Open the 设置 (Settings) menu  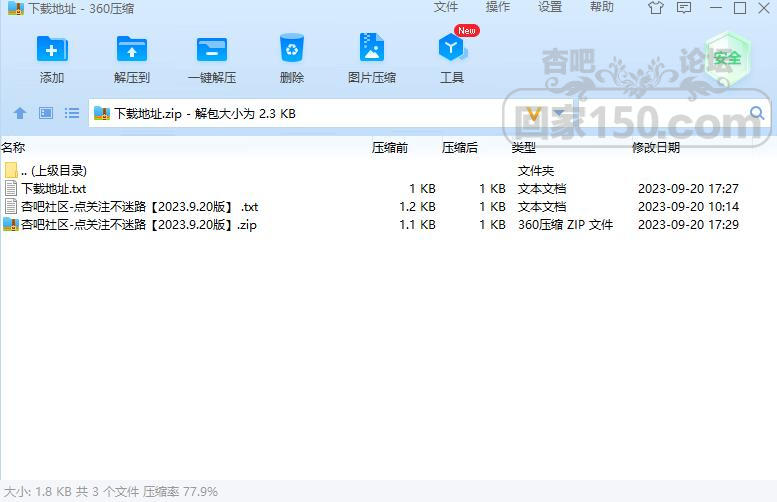(x=550, y=8)
